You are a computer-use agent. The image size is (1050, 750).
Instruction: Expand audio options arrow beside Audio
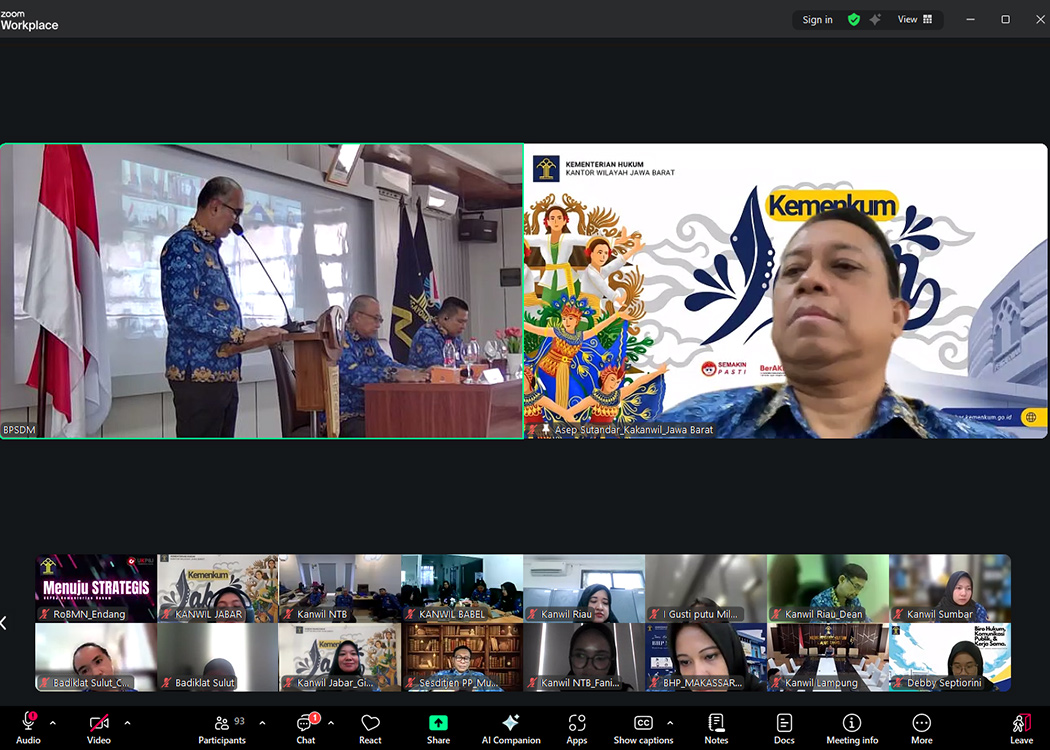pos(53,723)
